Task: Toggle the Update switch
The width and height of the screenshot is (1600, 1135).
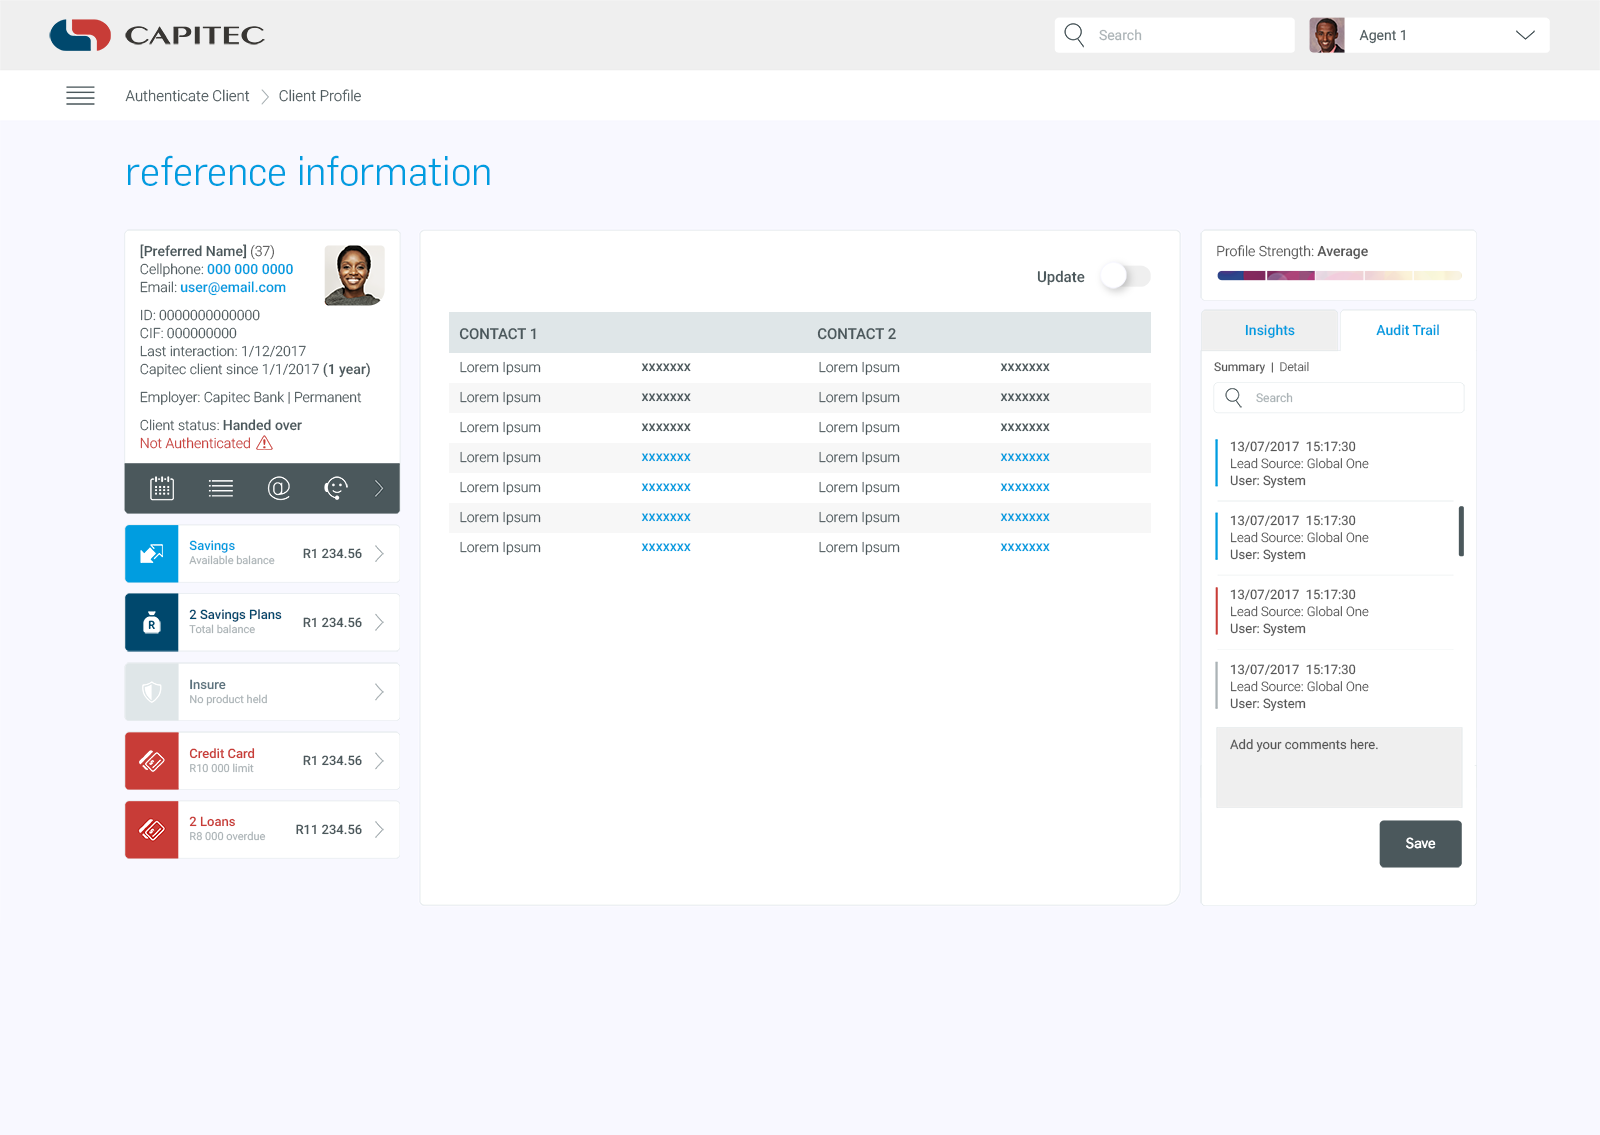Action: click(x=1125, y=276)
